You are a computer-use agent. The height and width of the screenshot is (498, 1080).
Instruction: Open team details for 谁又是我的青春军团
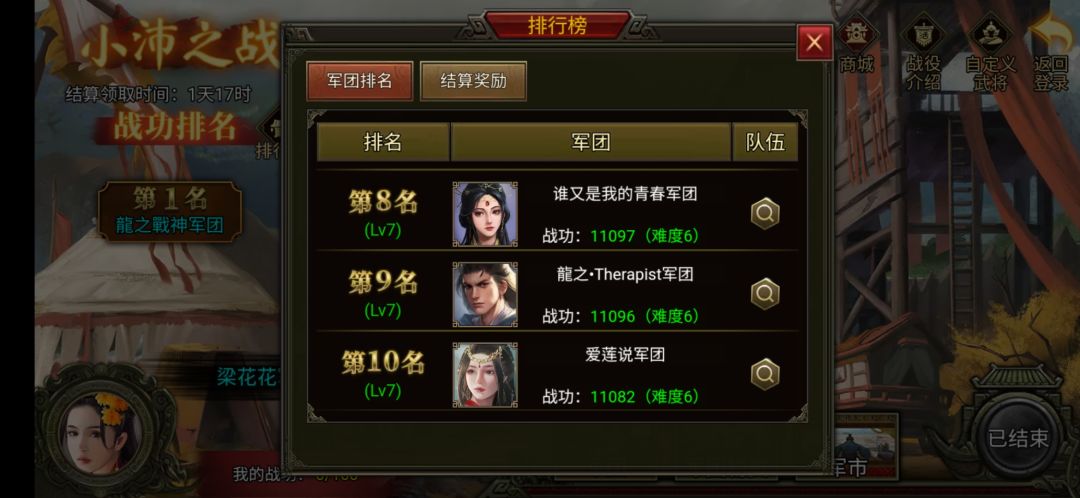click(765, 214)
